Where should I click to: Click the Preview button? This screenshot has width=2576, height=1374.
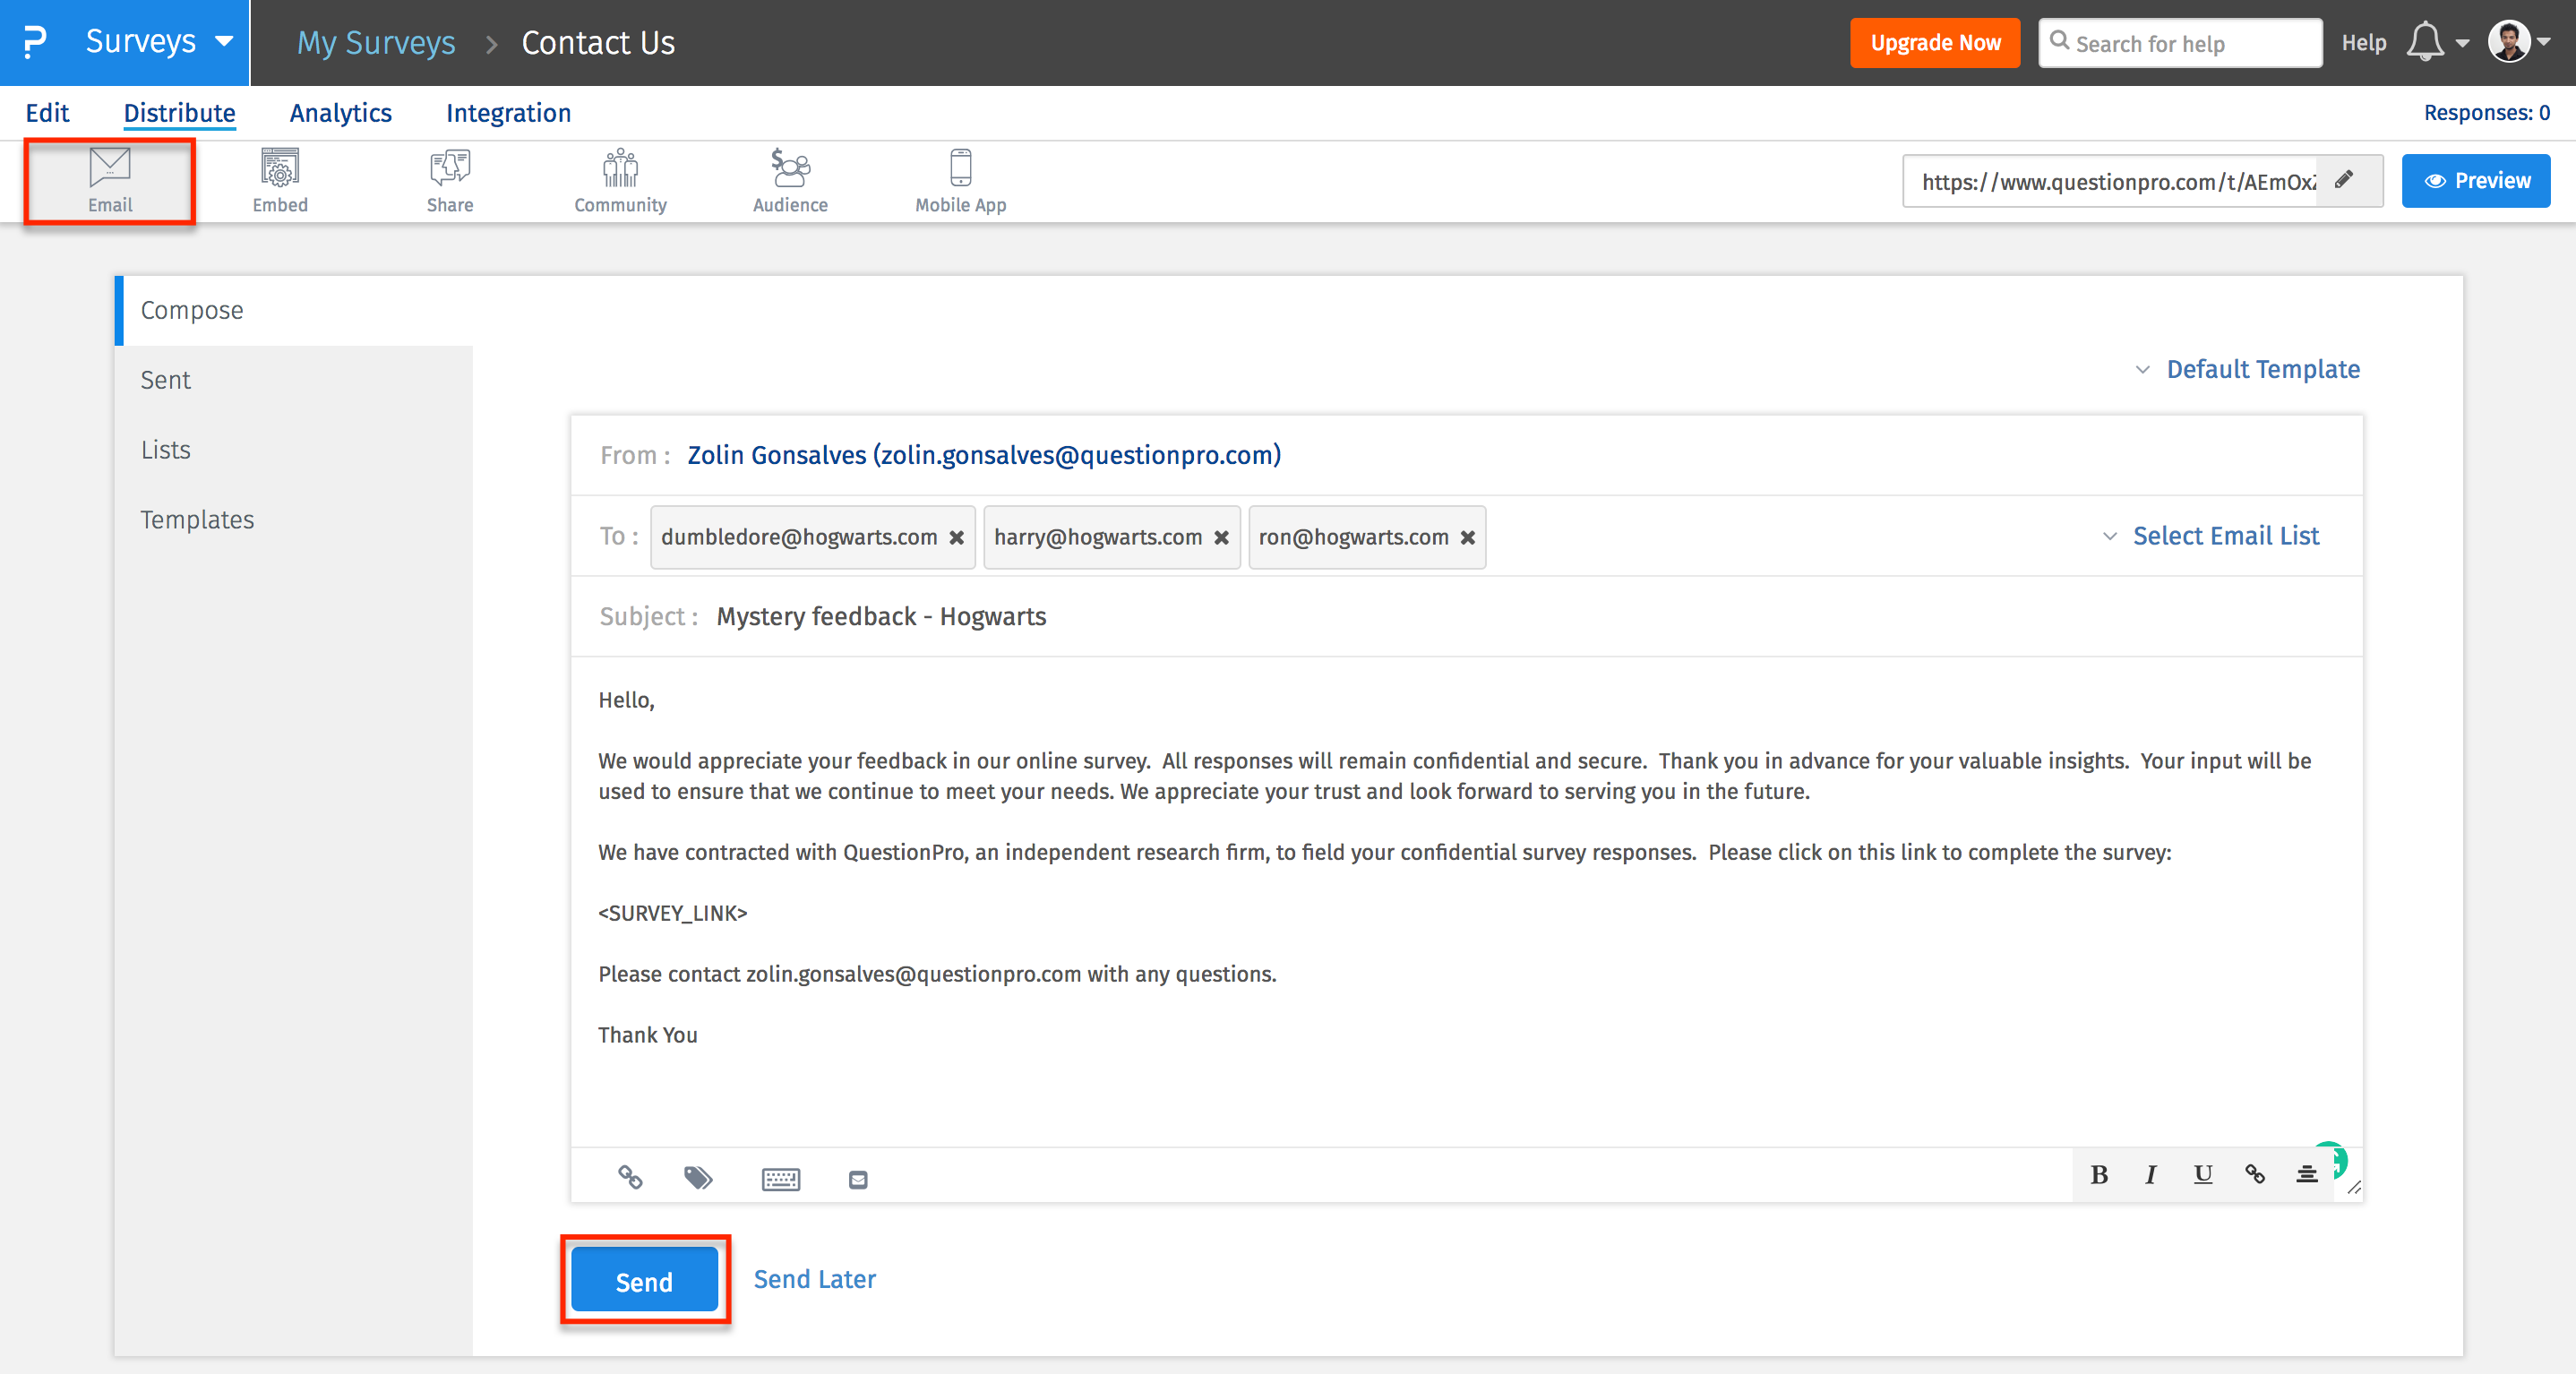click(x=2476, y=181)
